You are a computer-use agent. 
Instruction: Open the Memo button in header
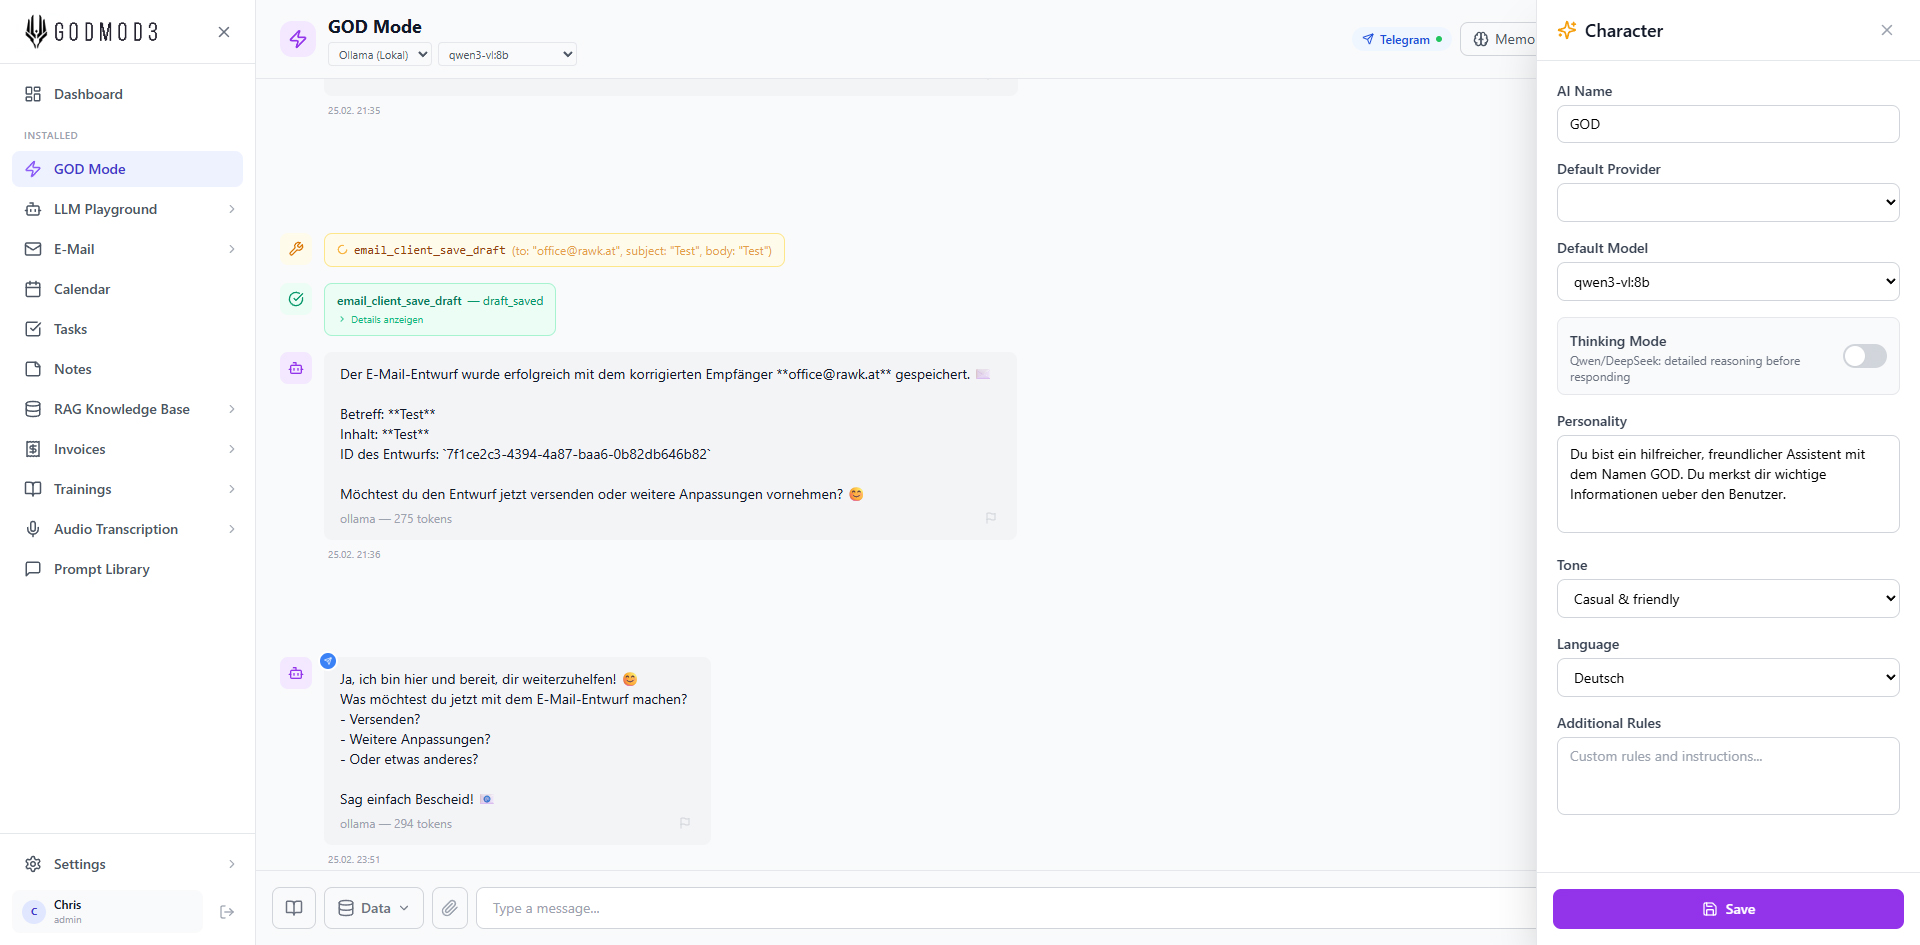(x=1502, y=39)
